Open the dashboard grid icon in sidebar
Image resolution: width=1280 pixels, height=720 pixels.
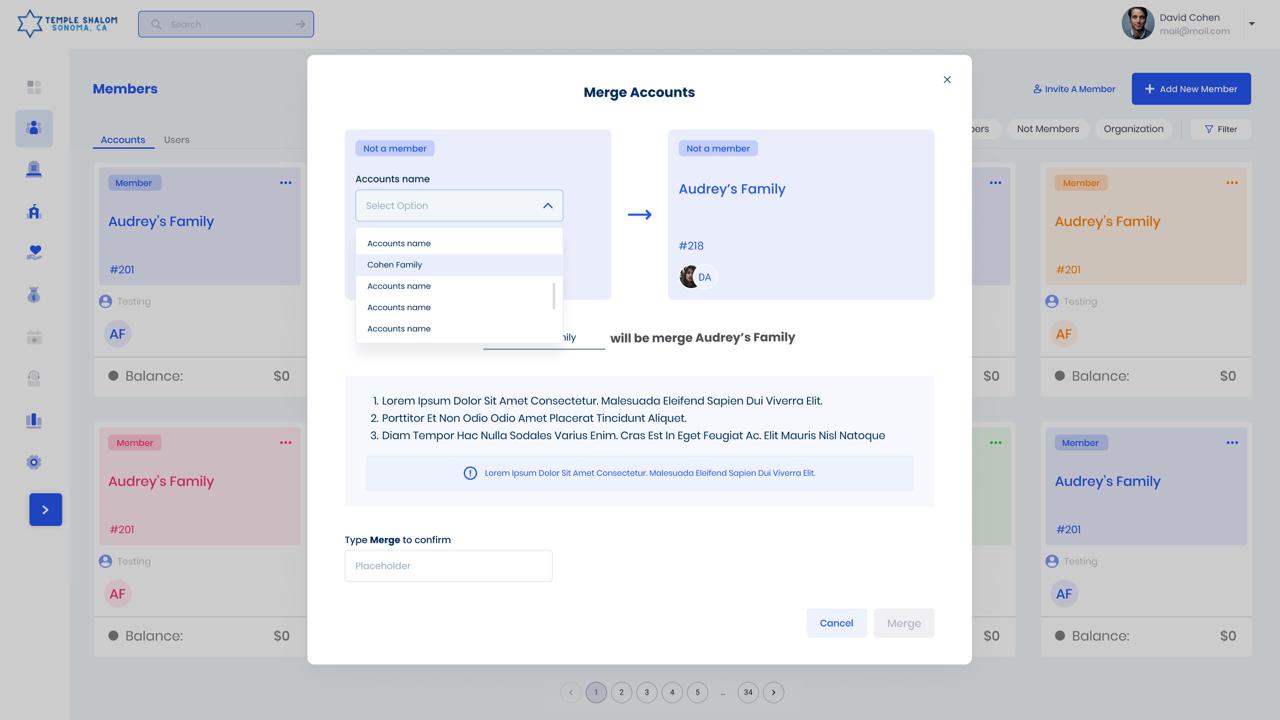[34, 88]
